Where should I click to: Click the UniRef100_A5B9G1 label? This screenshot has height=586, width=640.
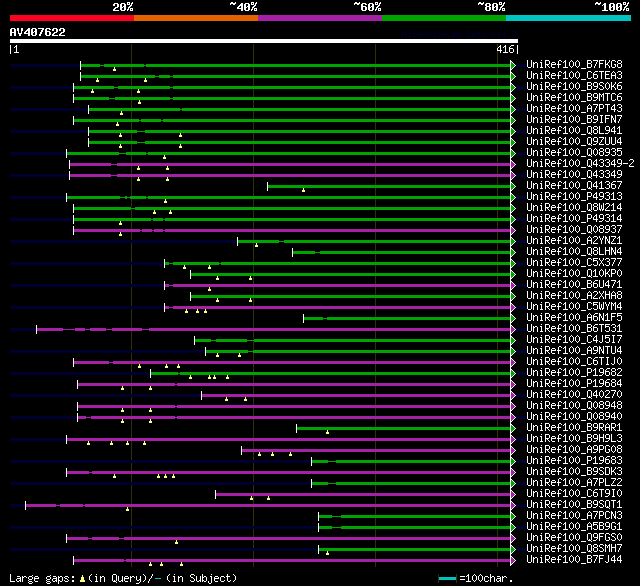point(574,527)
